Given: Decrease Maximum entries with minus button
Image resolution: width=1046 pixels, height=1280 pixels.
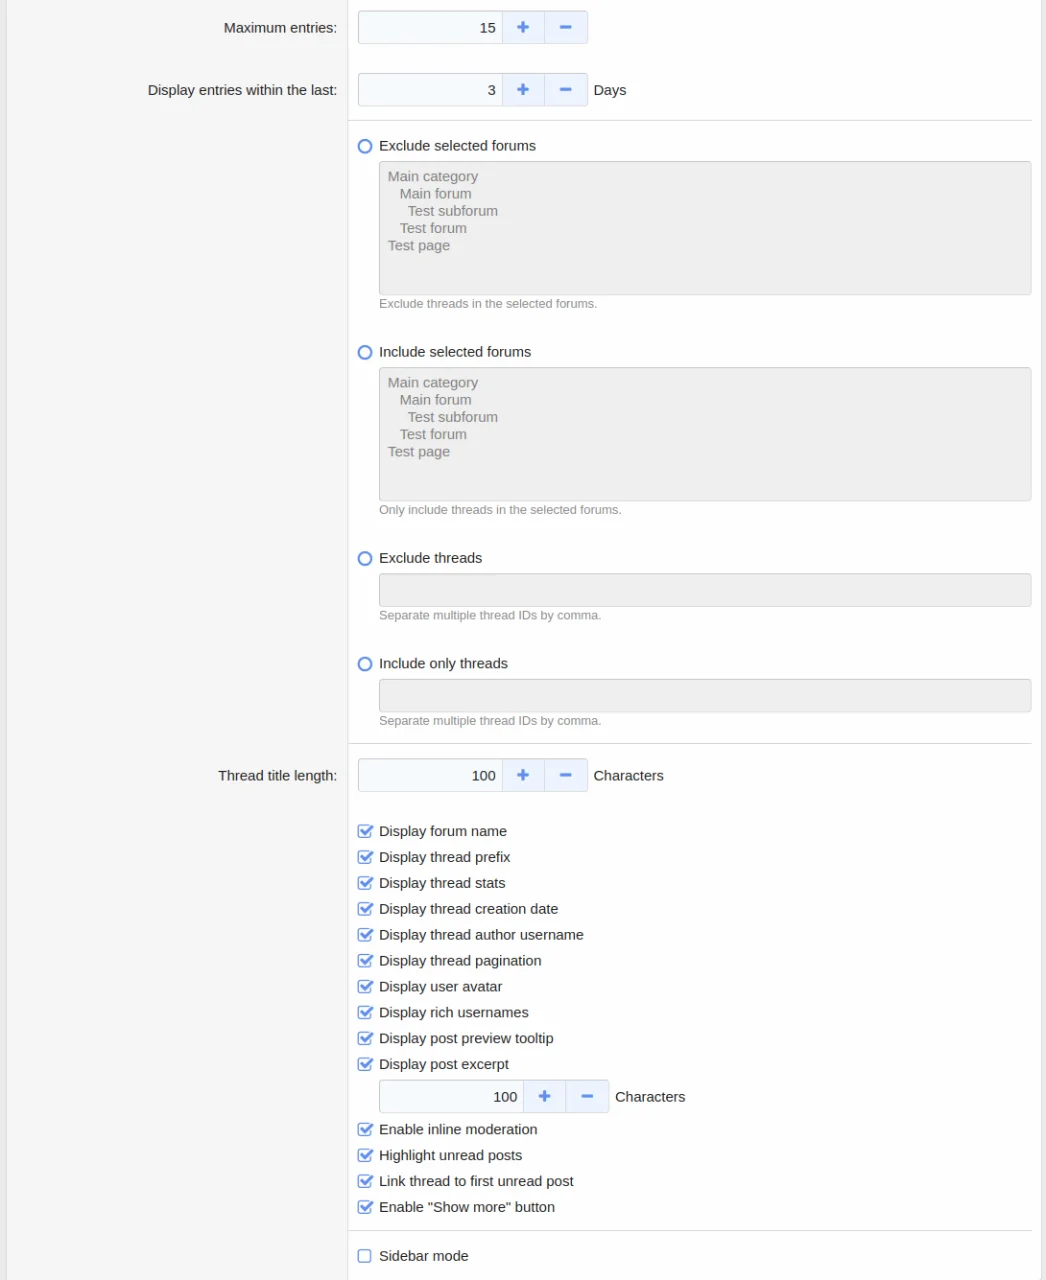Looking at the screenshot, I should click(566, 28).
